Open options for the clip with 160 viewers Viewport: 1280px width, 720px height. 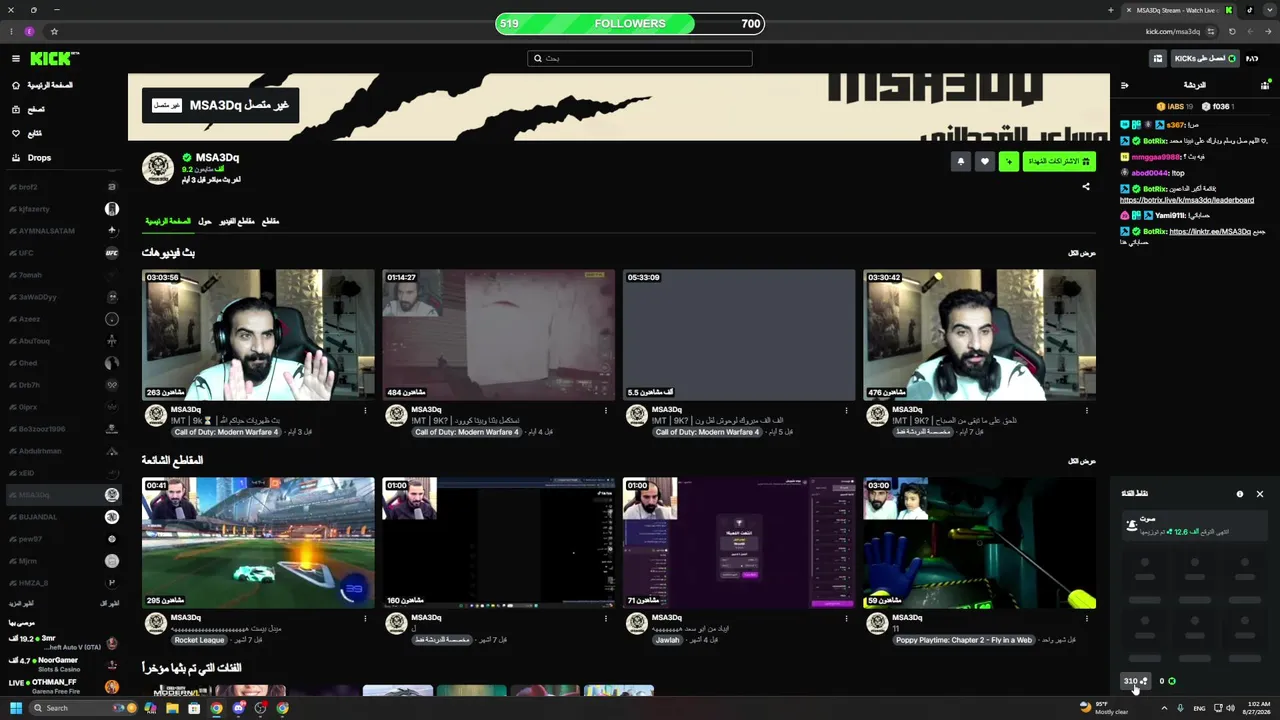(x=606, y=618)
